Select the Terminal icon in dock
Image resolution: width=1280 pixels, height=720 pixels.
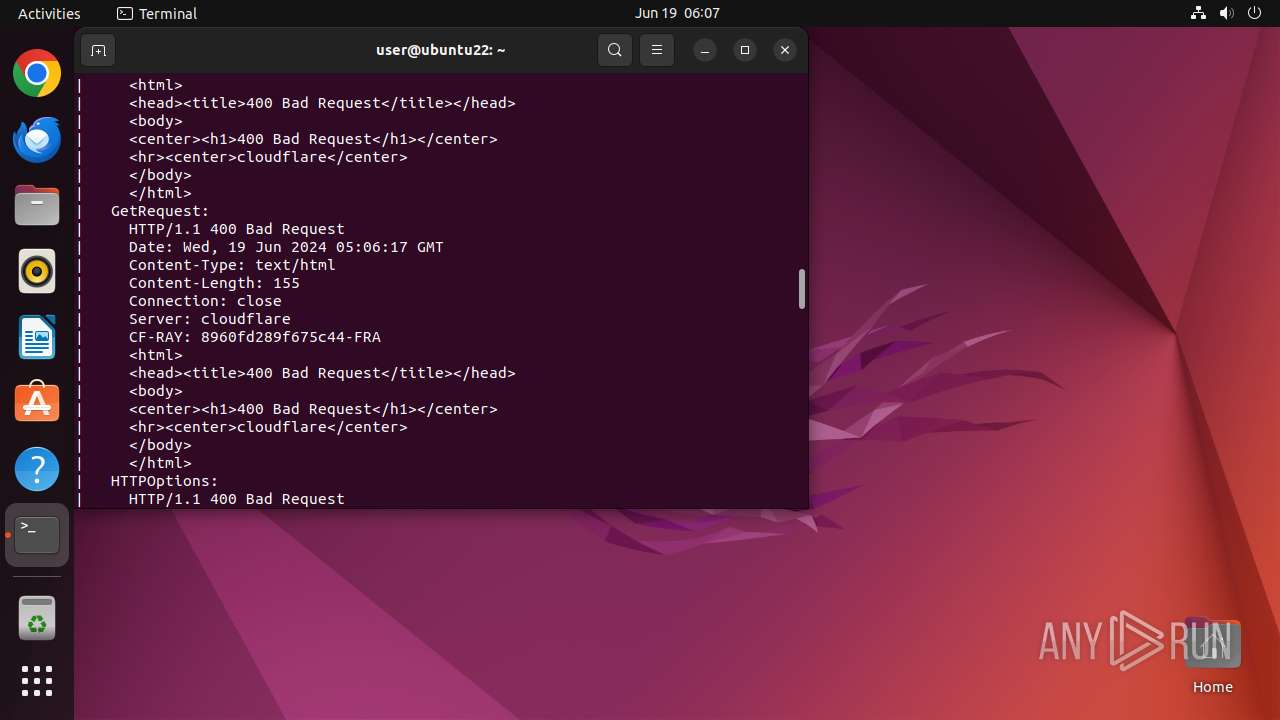pyautogui.click(x=37, y=535)
